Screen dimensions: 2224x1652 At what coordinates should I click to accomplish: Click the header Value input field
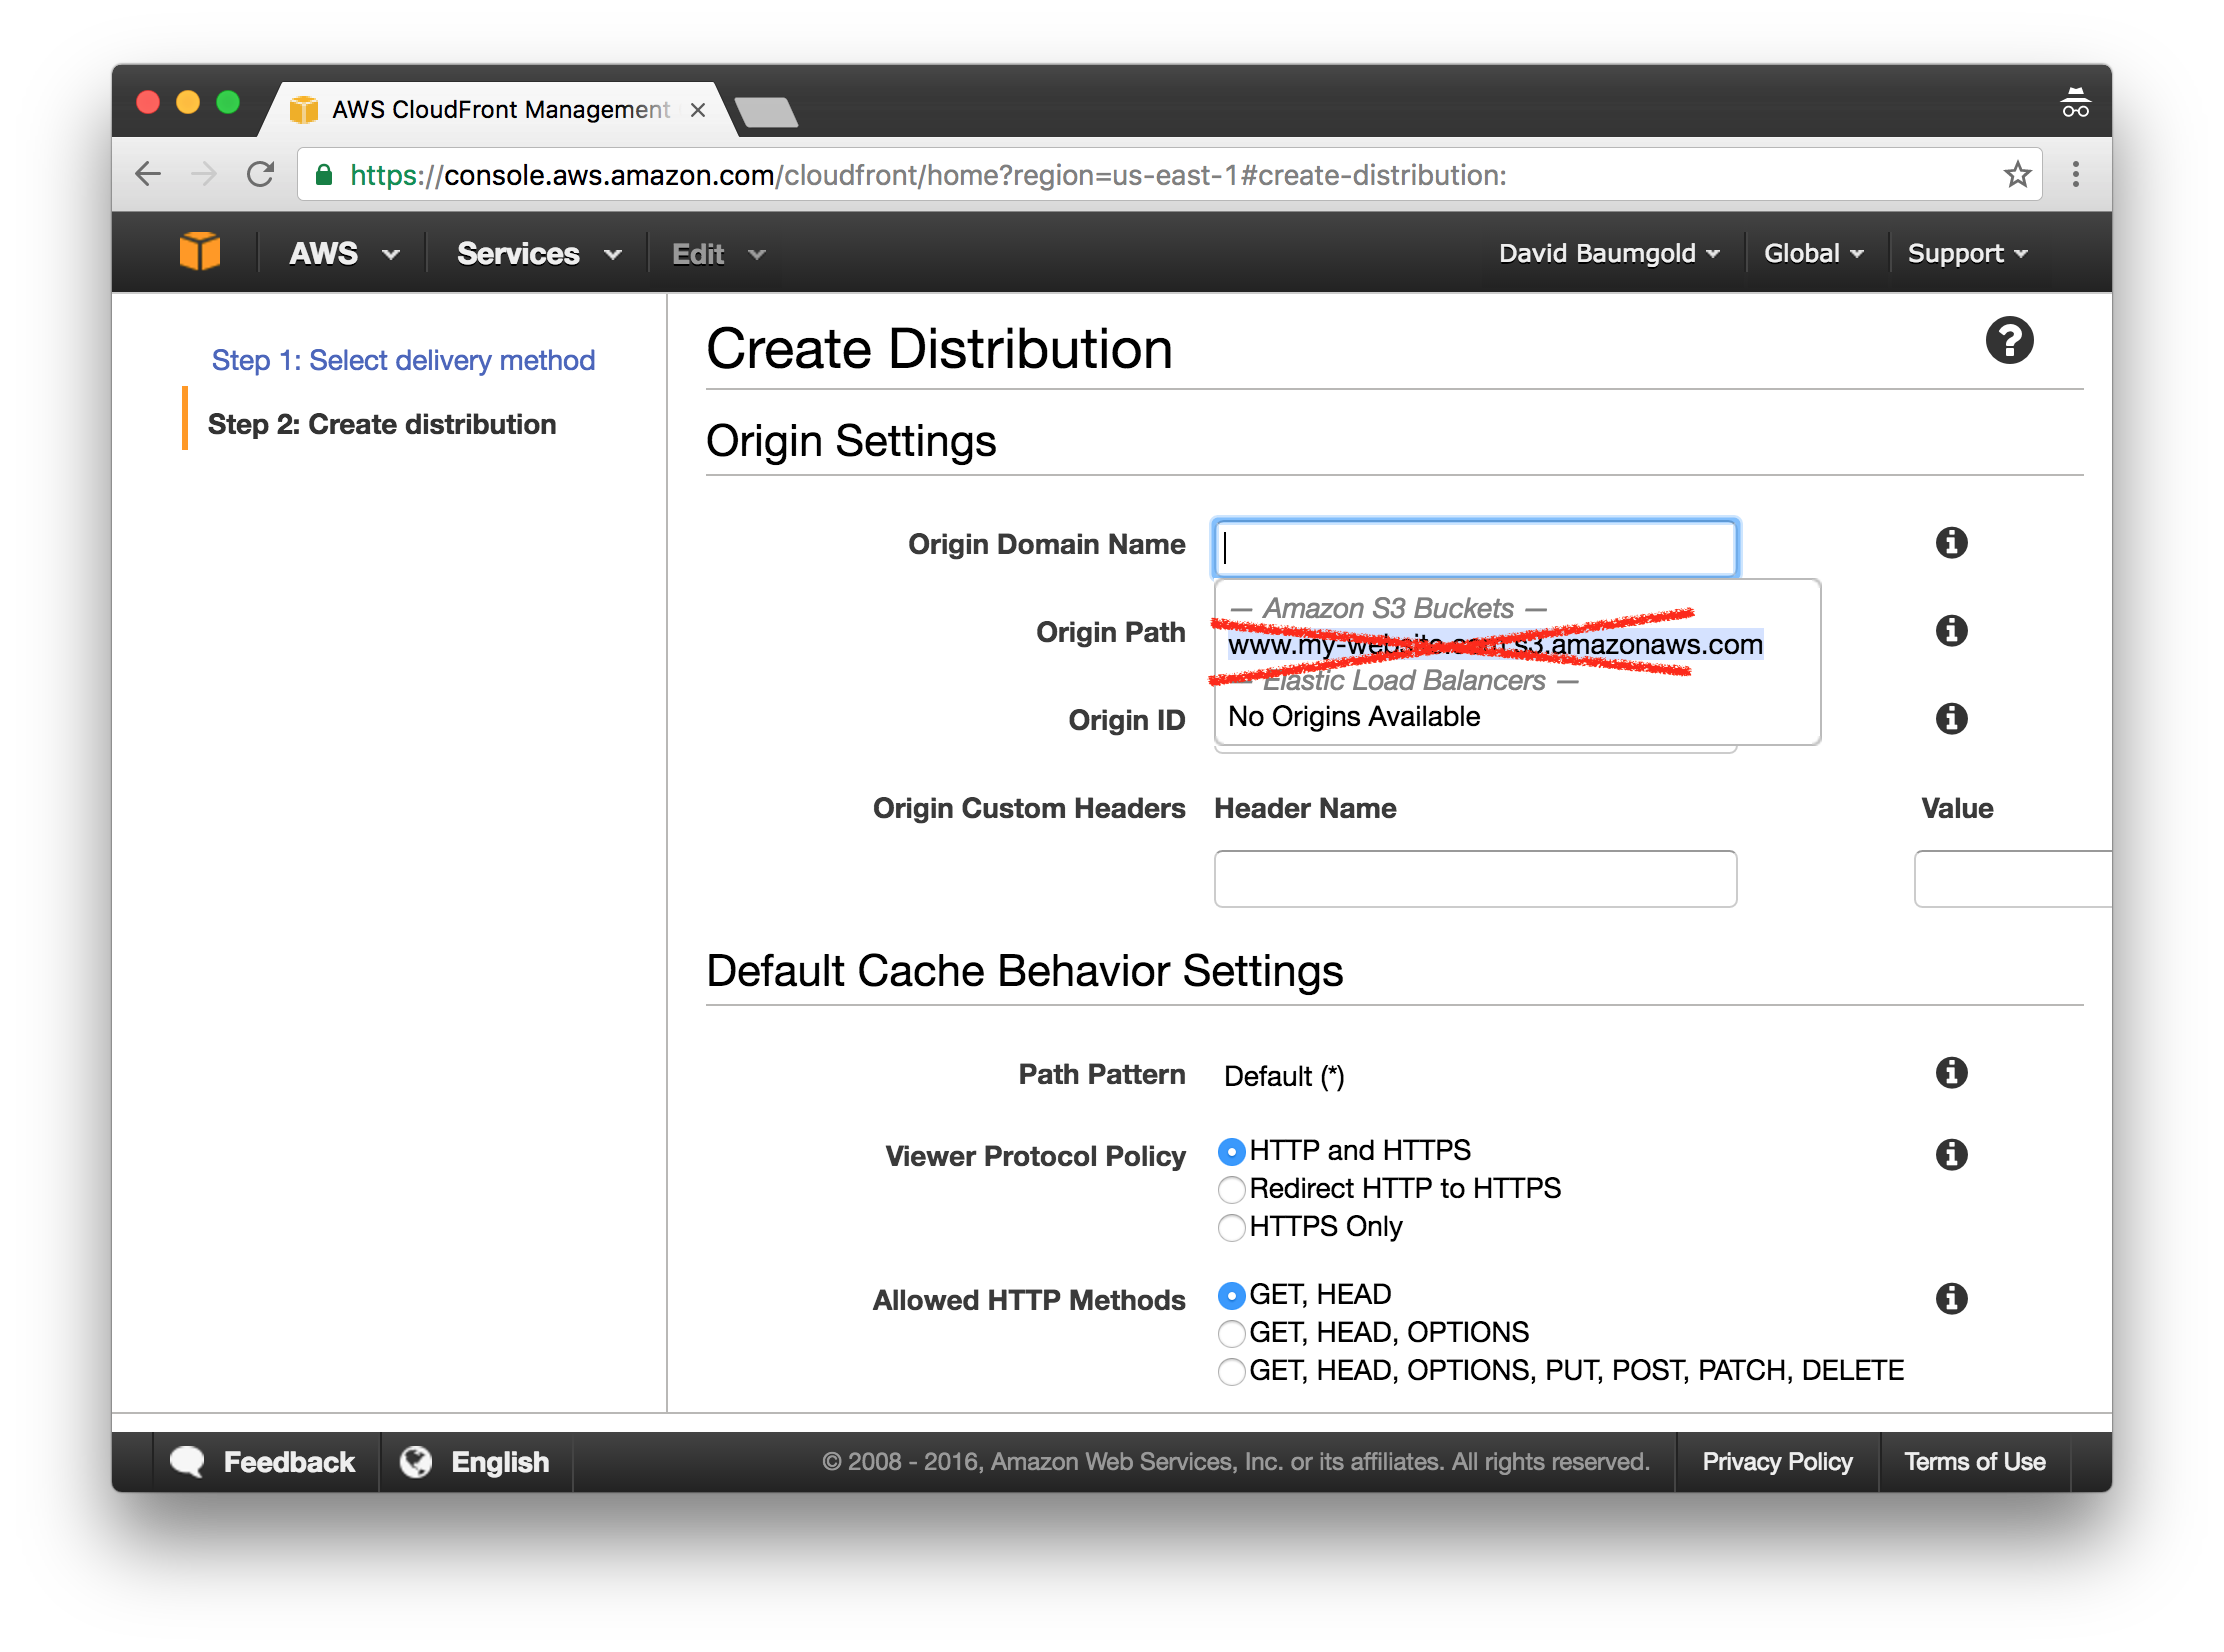(x=2012, y=879)
